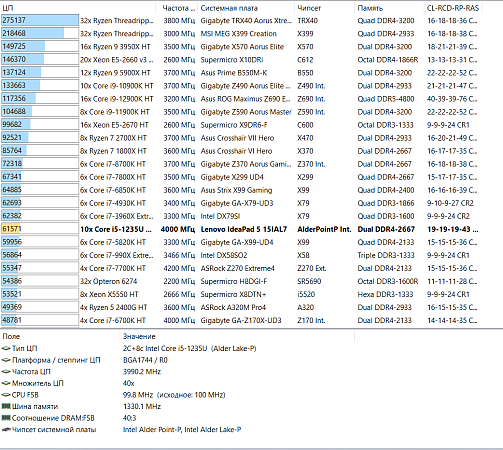Viewport: 503px width, 450px height.
Task: Click the SR5690 chipset cell
Action: [309, 281]
